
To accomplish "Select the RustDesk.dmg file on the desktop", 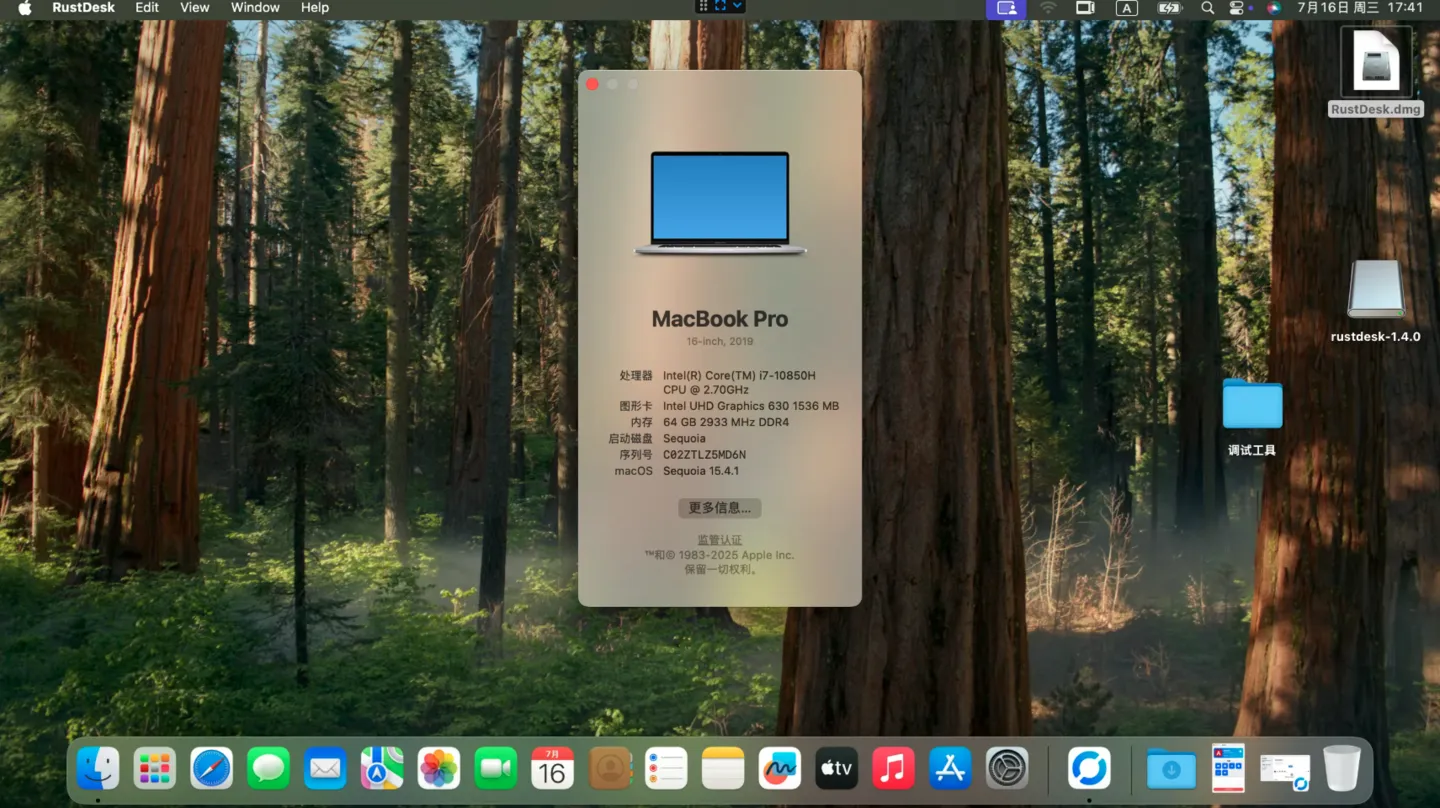I will pyautogui.click(x=1376, y=68).
